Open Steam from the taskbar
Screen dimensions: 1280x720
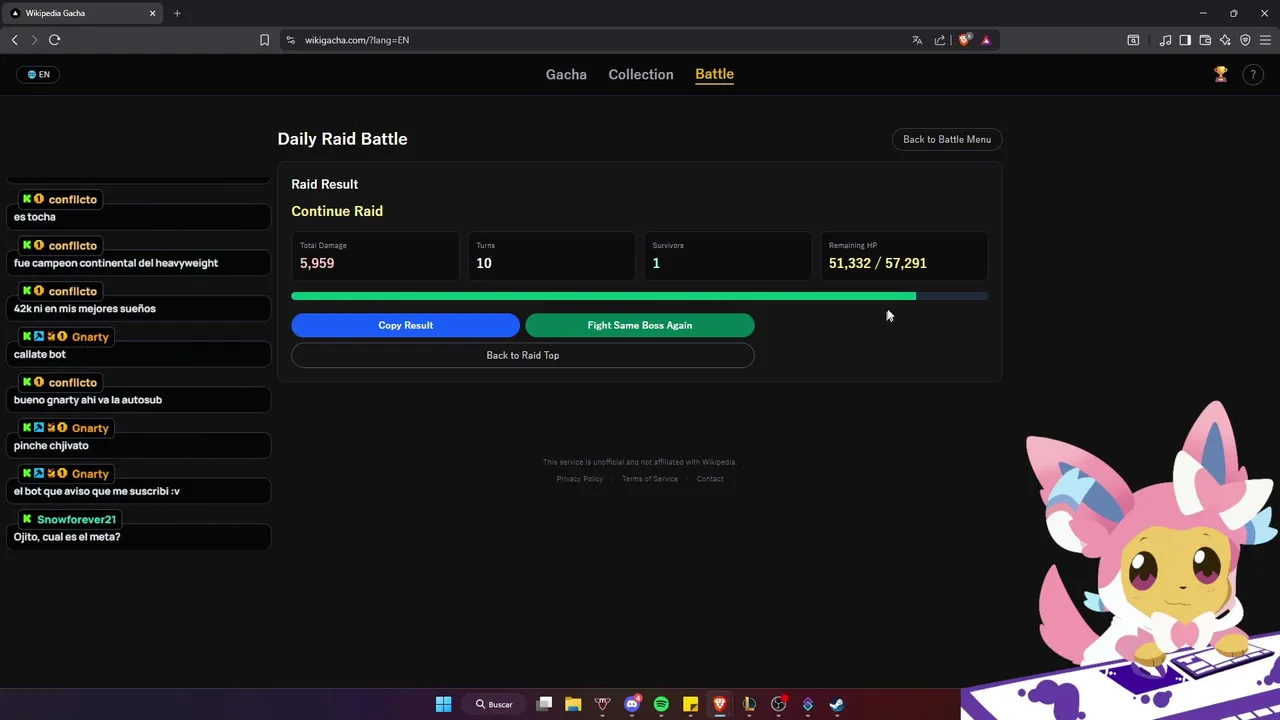[x=837, y=704]
